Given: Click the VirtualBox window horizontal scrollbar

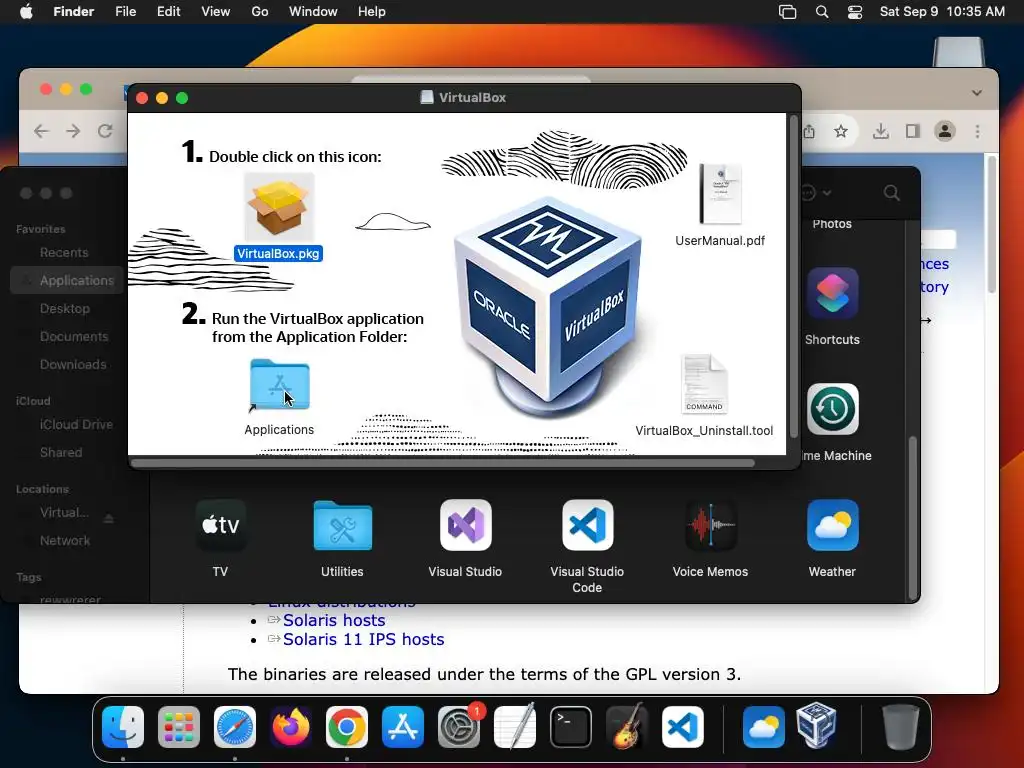Looking at the screenshot, I should coord(443,463).
